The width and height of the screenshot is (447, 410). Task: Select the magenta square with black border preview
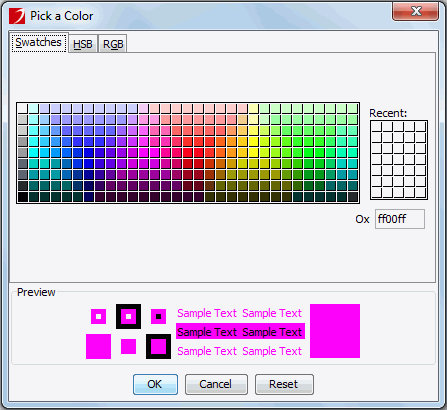(158, 346)
